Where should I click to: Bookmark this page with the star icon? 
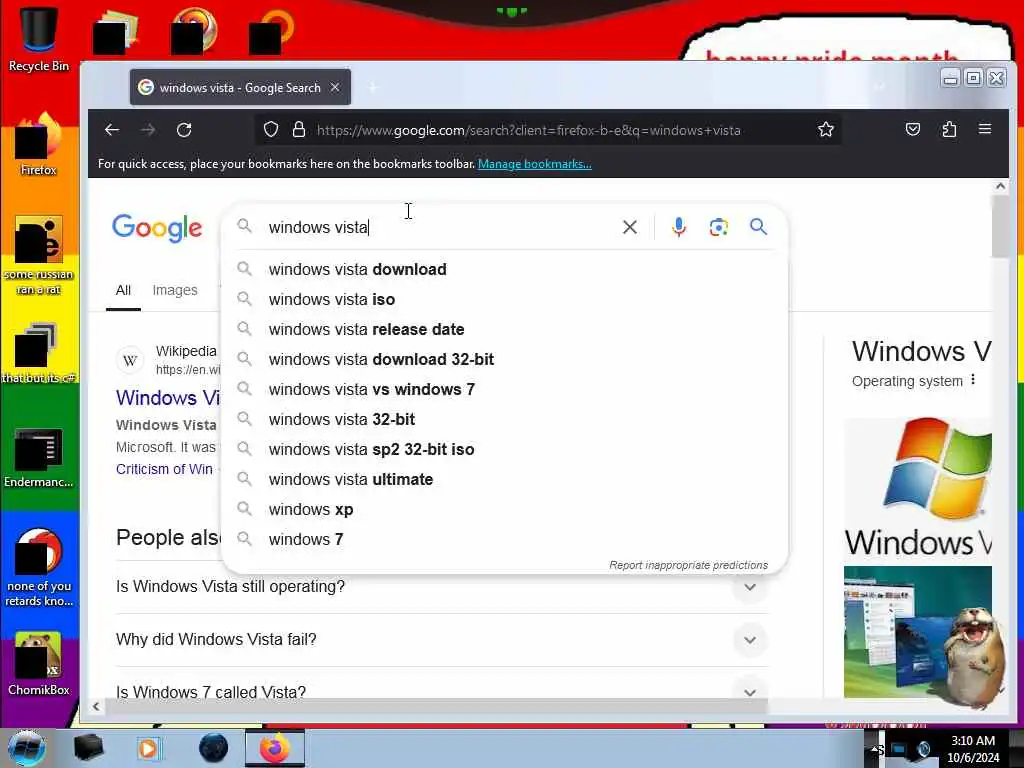click(x=825, y=130)
